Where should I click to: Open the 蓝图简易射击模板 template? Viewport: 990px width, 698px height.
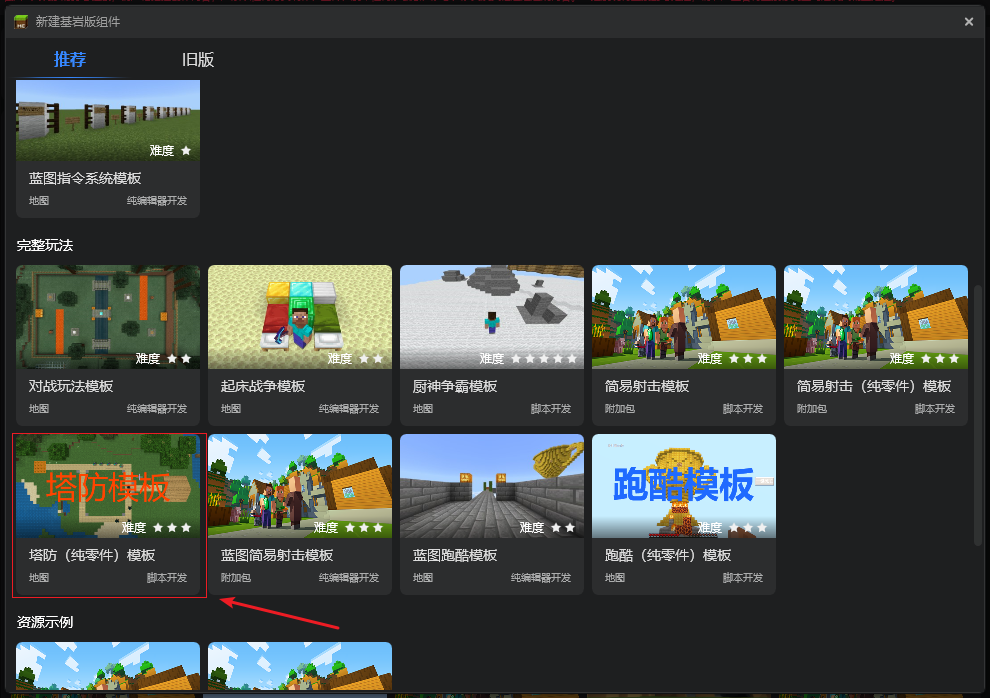300,514
